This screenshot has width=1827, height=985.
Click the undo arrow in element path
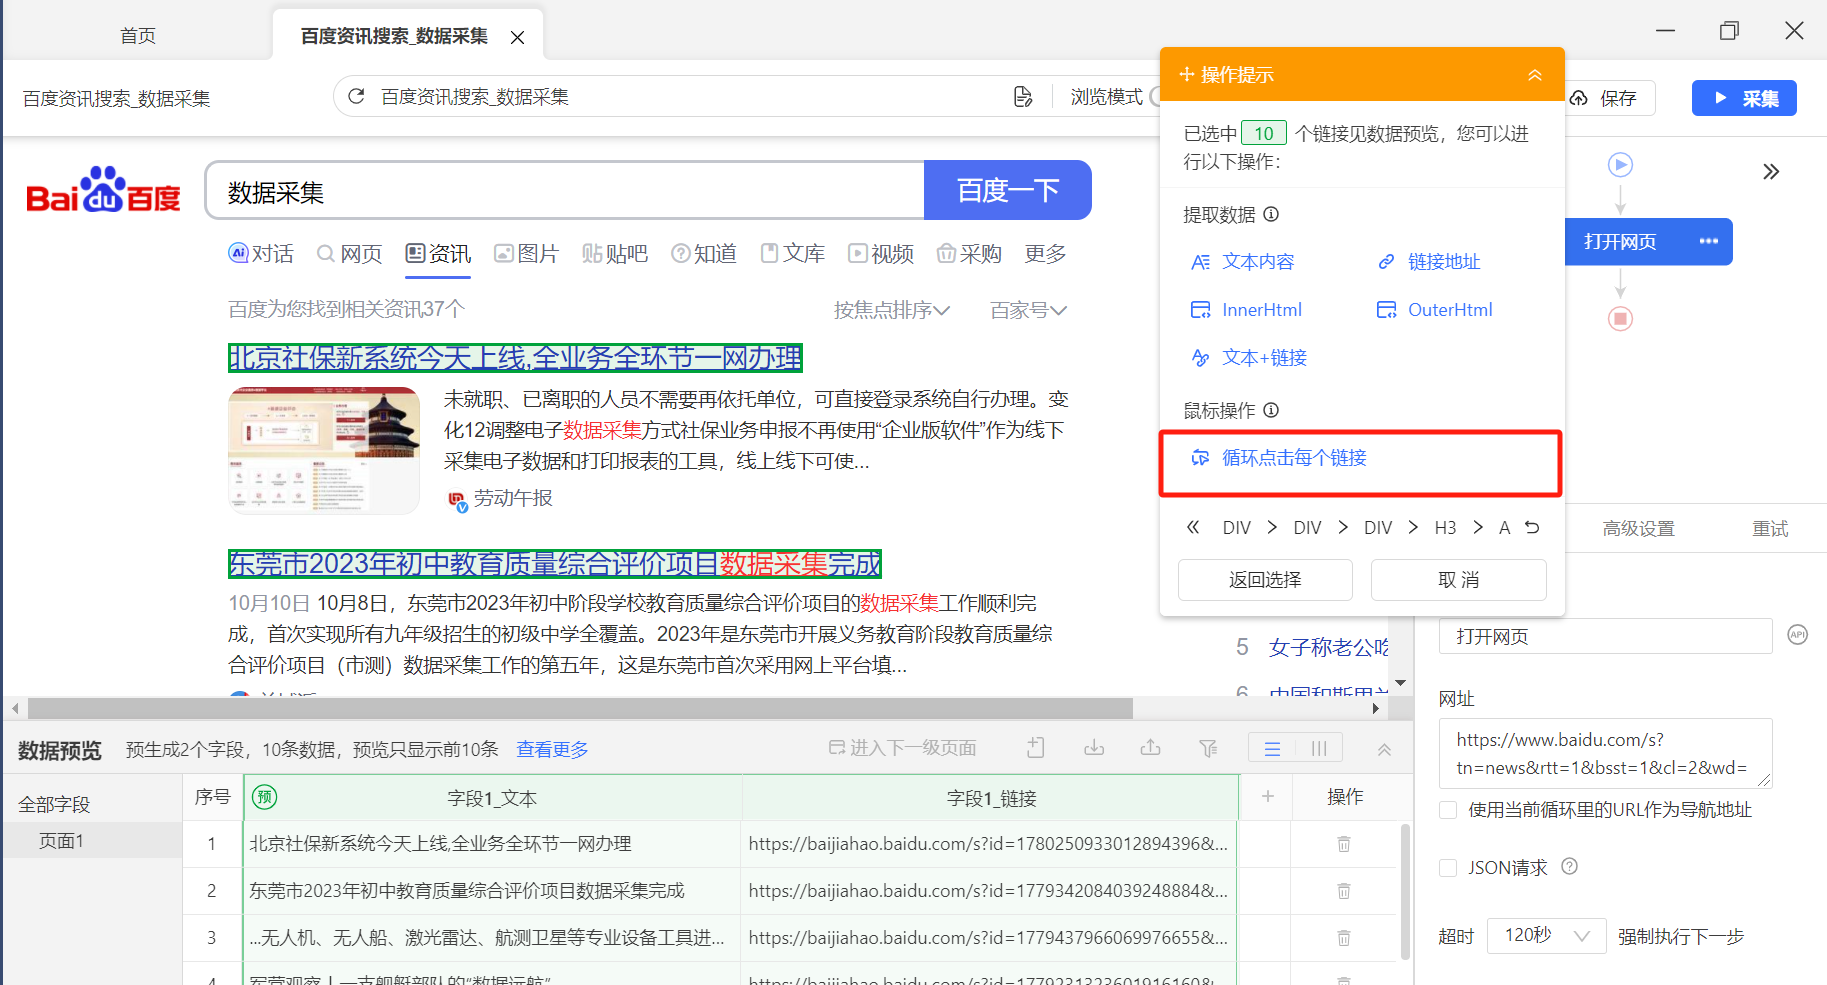coord(1532,527)
